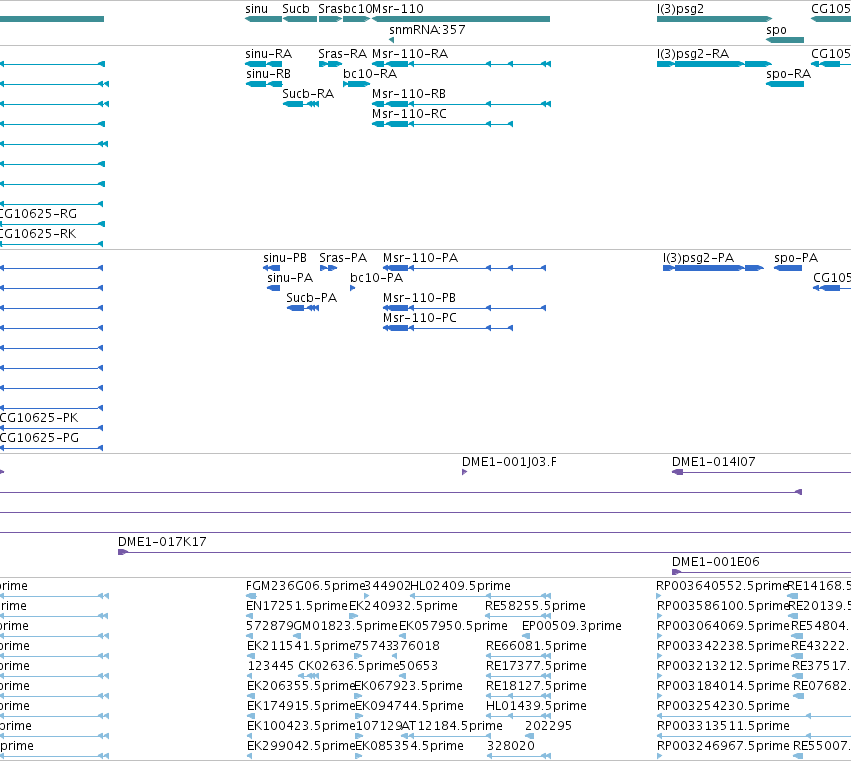The height and width of the screenshot is (761, 851).
Task: Select EST RP003313511.5prime
Action: click(x=723, y=726)
